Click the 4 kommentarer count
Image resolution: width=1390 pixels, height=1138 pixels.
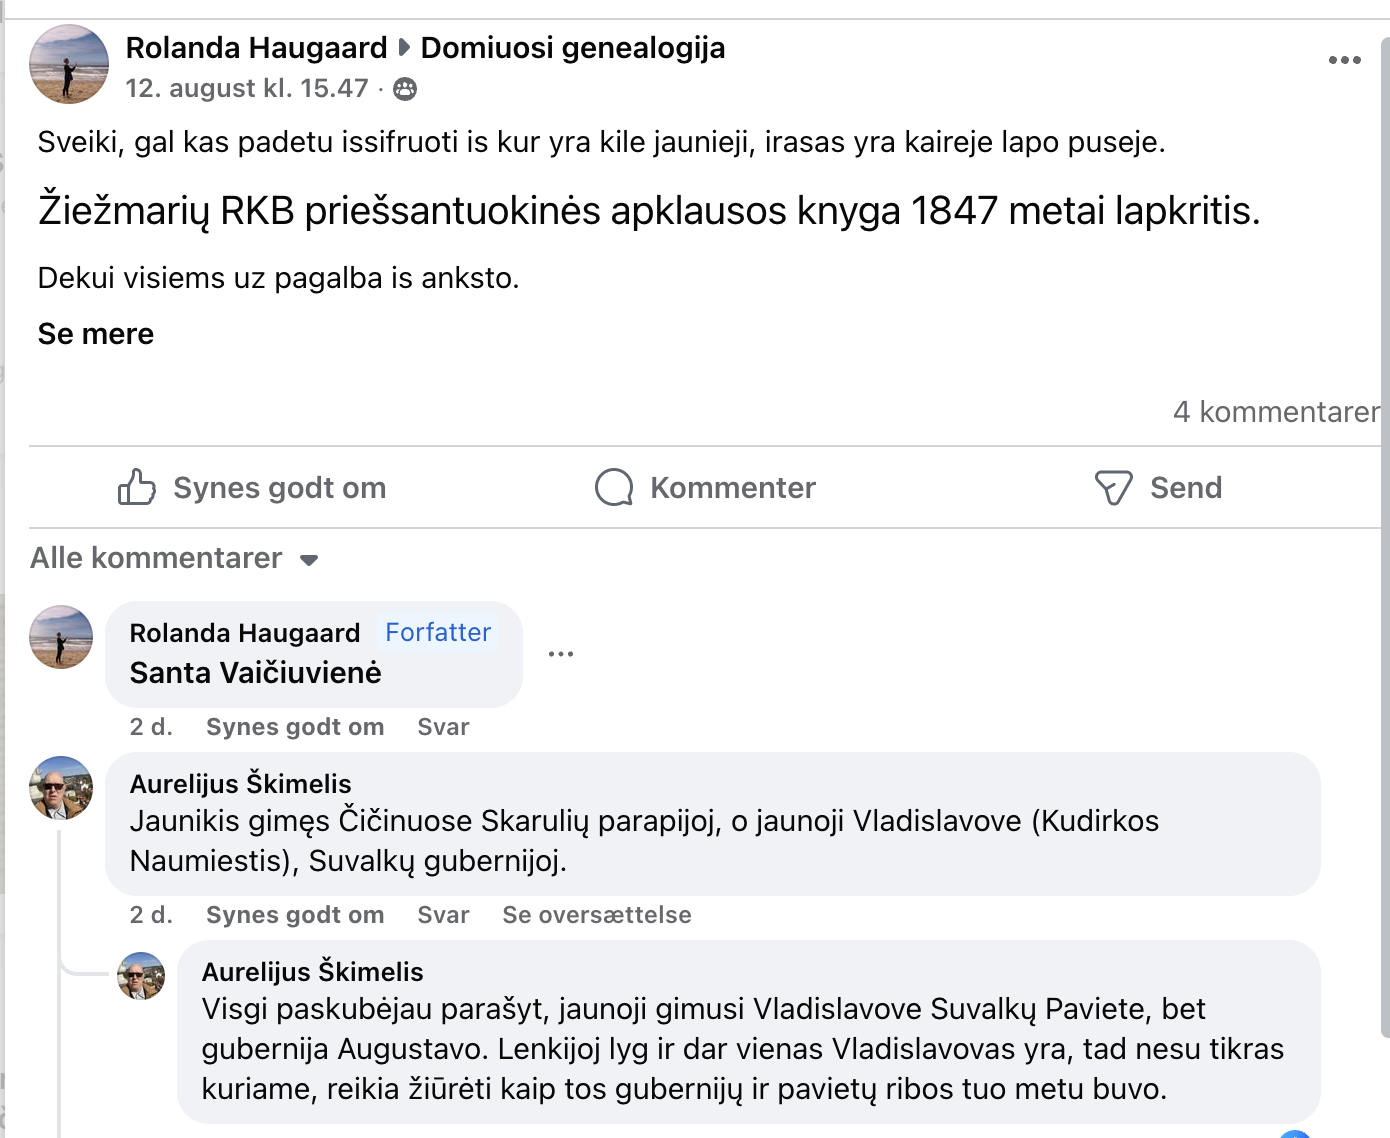pos(1275,412)
